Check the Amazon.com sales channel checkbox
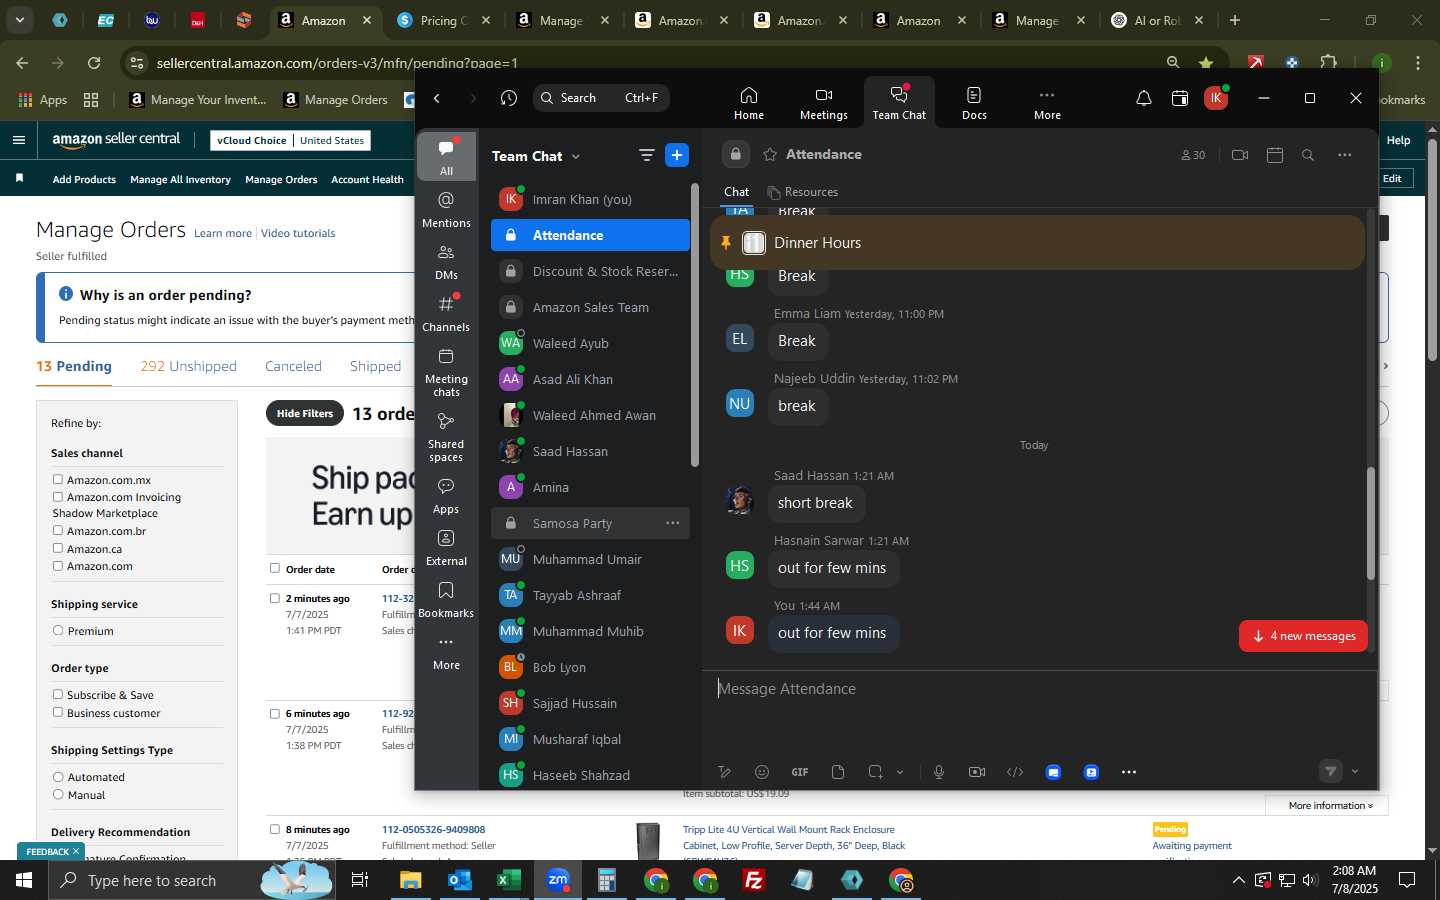Screen dimensions: 1440x900 pyautogui.click(x=58, y=566)
